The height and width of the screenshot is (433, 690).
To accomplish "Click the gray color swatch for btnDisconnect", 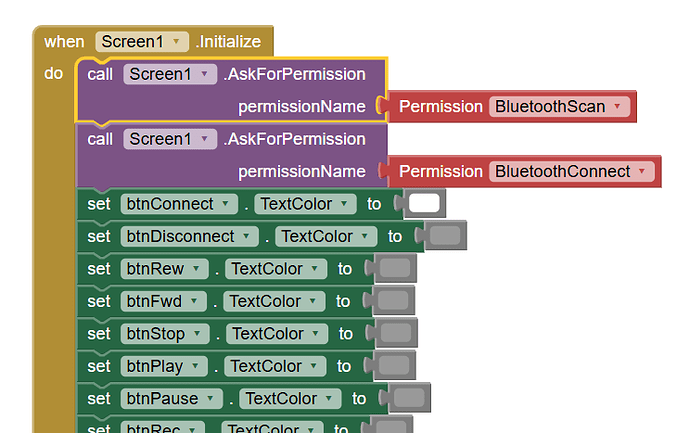I will coord(445,236).
